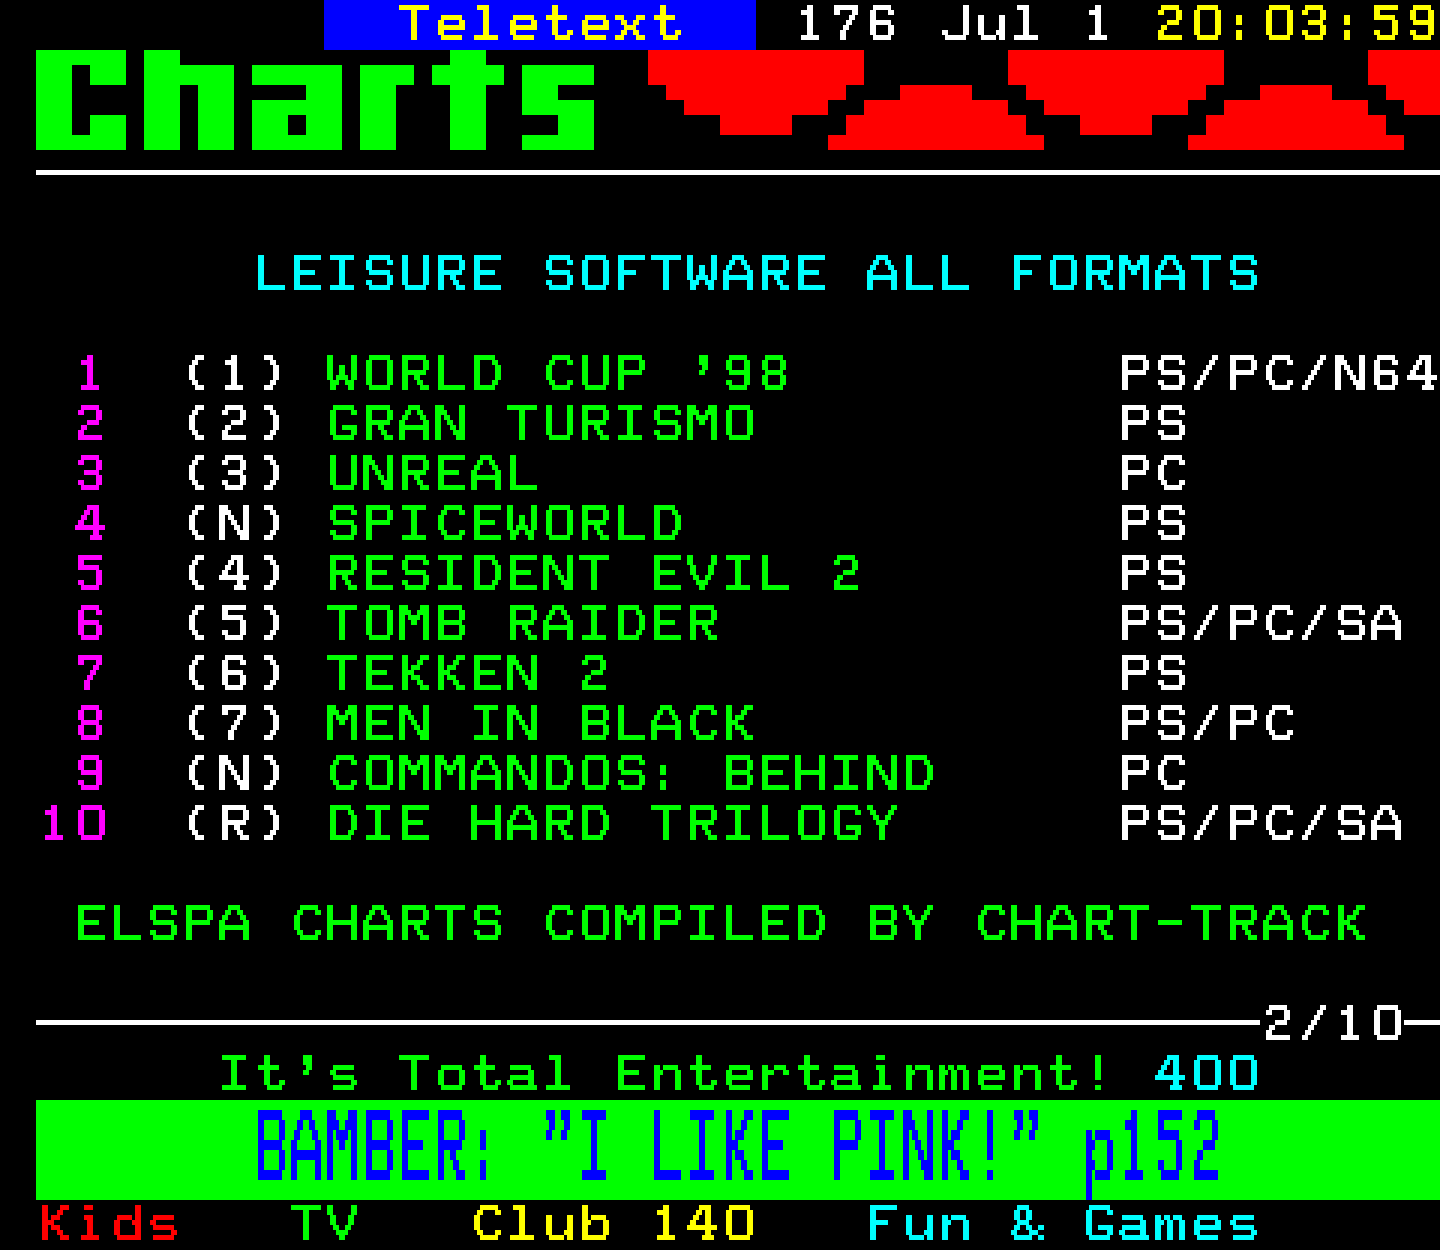Click the PS/PC/N64 format for World Cup '98
Viewport: 1440px width, 1250px height.
(1279, 374)
